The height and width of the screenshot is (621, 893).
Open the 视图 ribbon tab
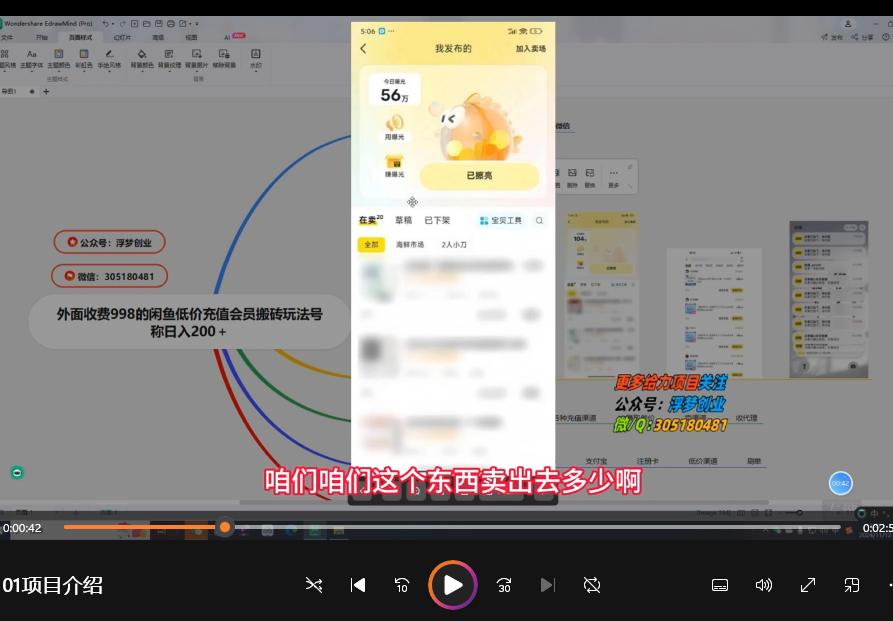click(191, 38)
